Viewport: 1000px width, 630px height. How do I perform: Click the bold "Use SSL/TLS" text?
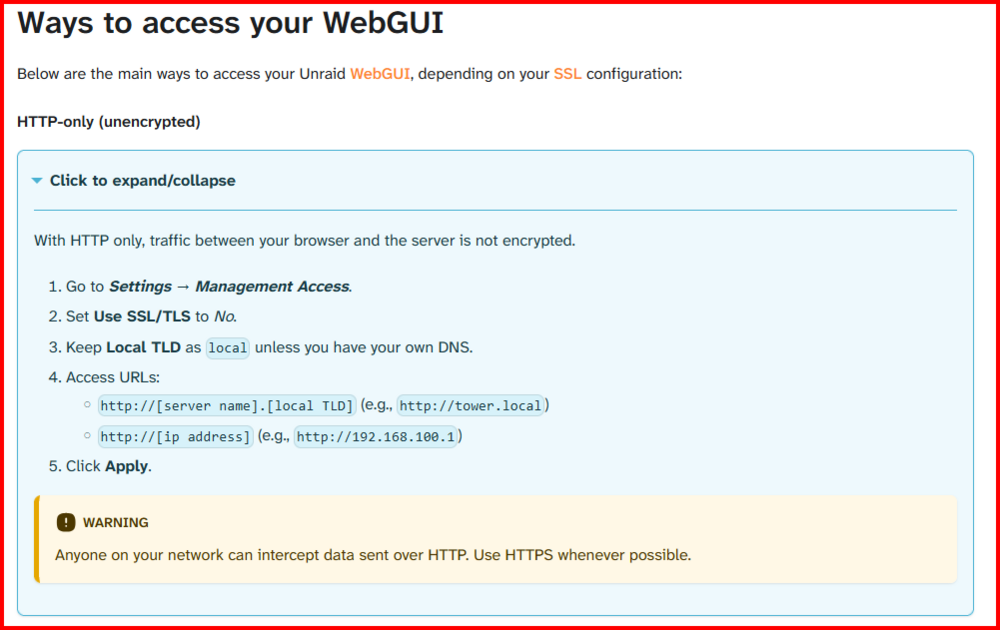click(x=142, y=317)
